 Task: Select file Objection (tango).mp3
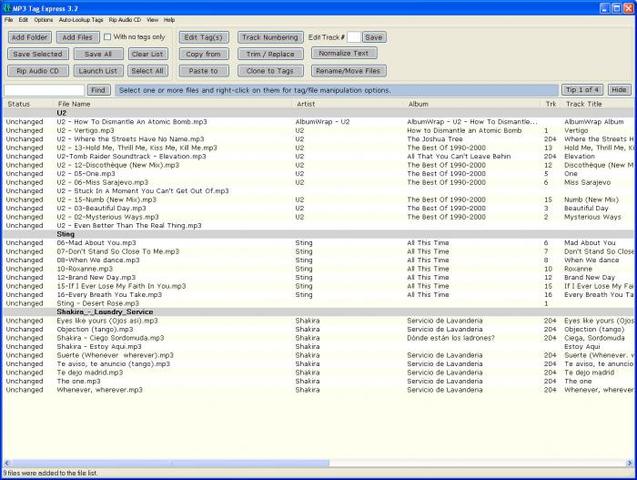pos(95,329)
